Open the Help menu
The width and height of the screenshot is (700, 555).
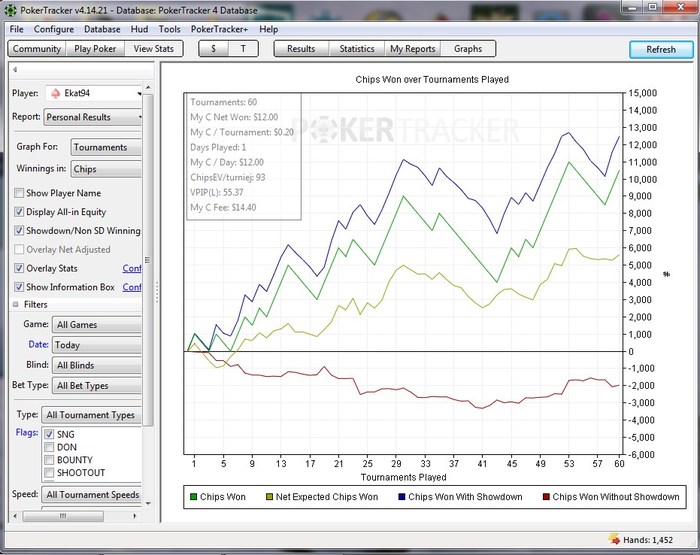tap(269, 29)
